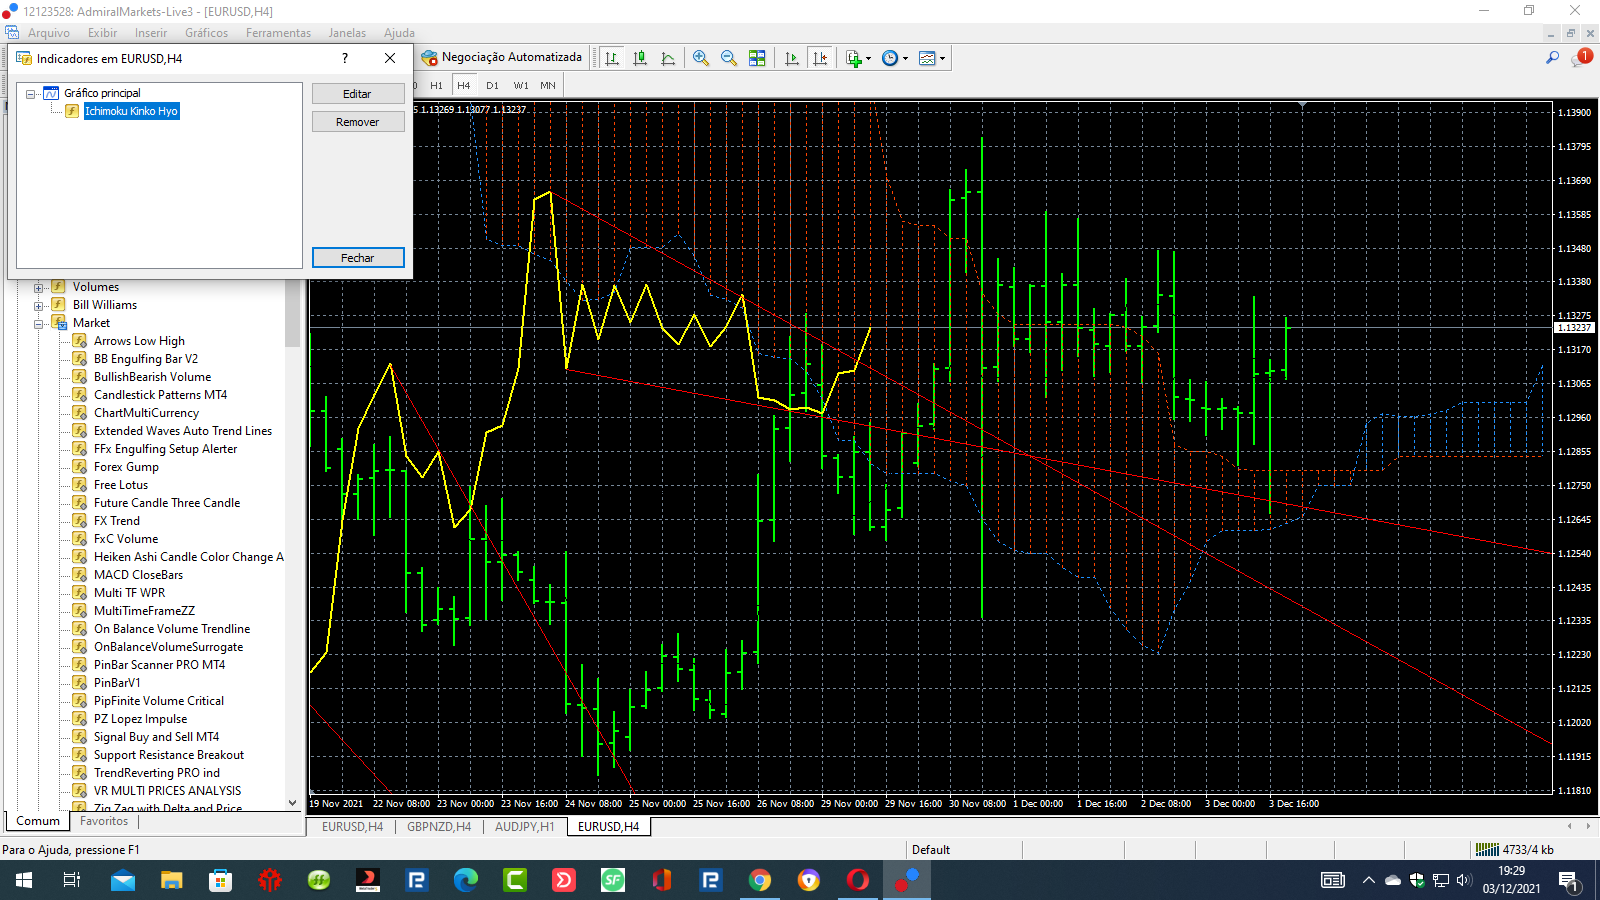
Task: Click the Indicators list icon with green plus
Action: coord(854,58)
